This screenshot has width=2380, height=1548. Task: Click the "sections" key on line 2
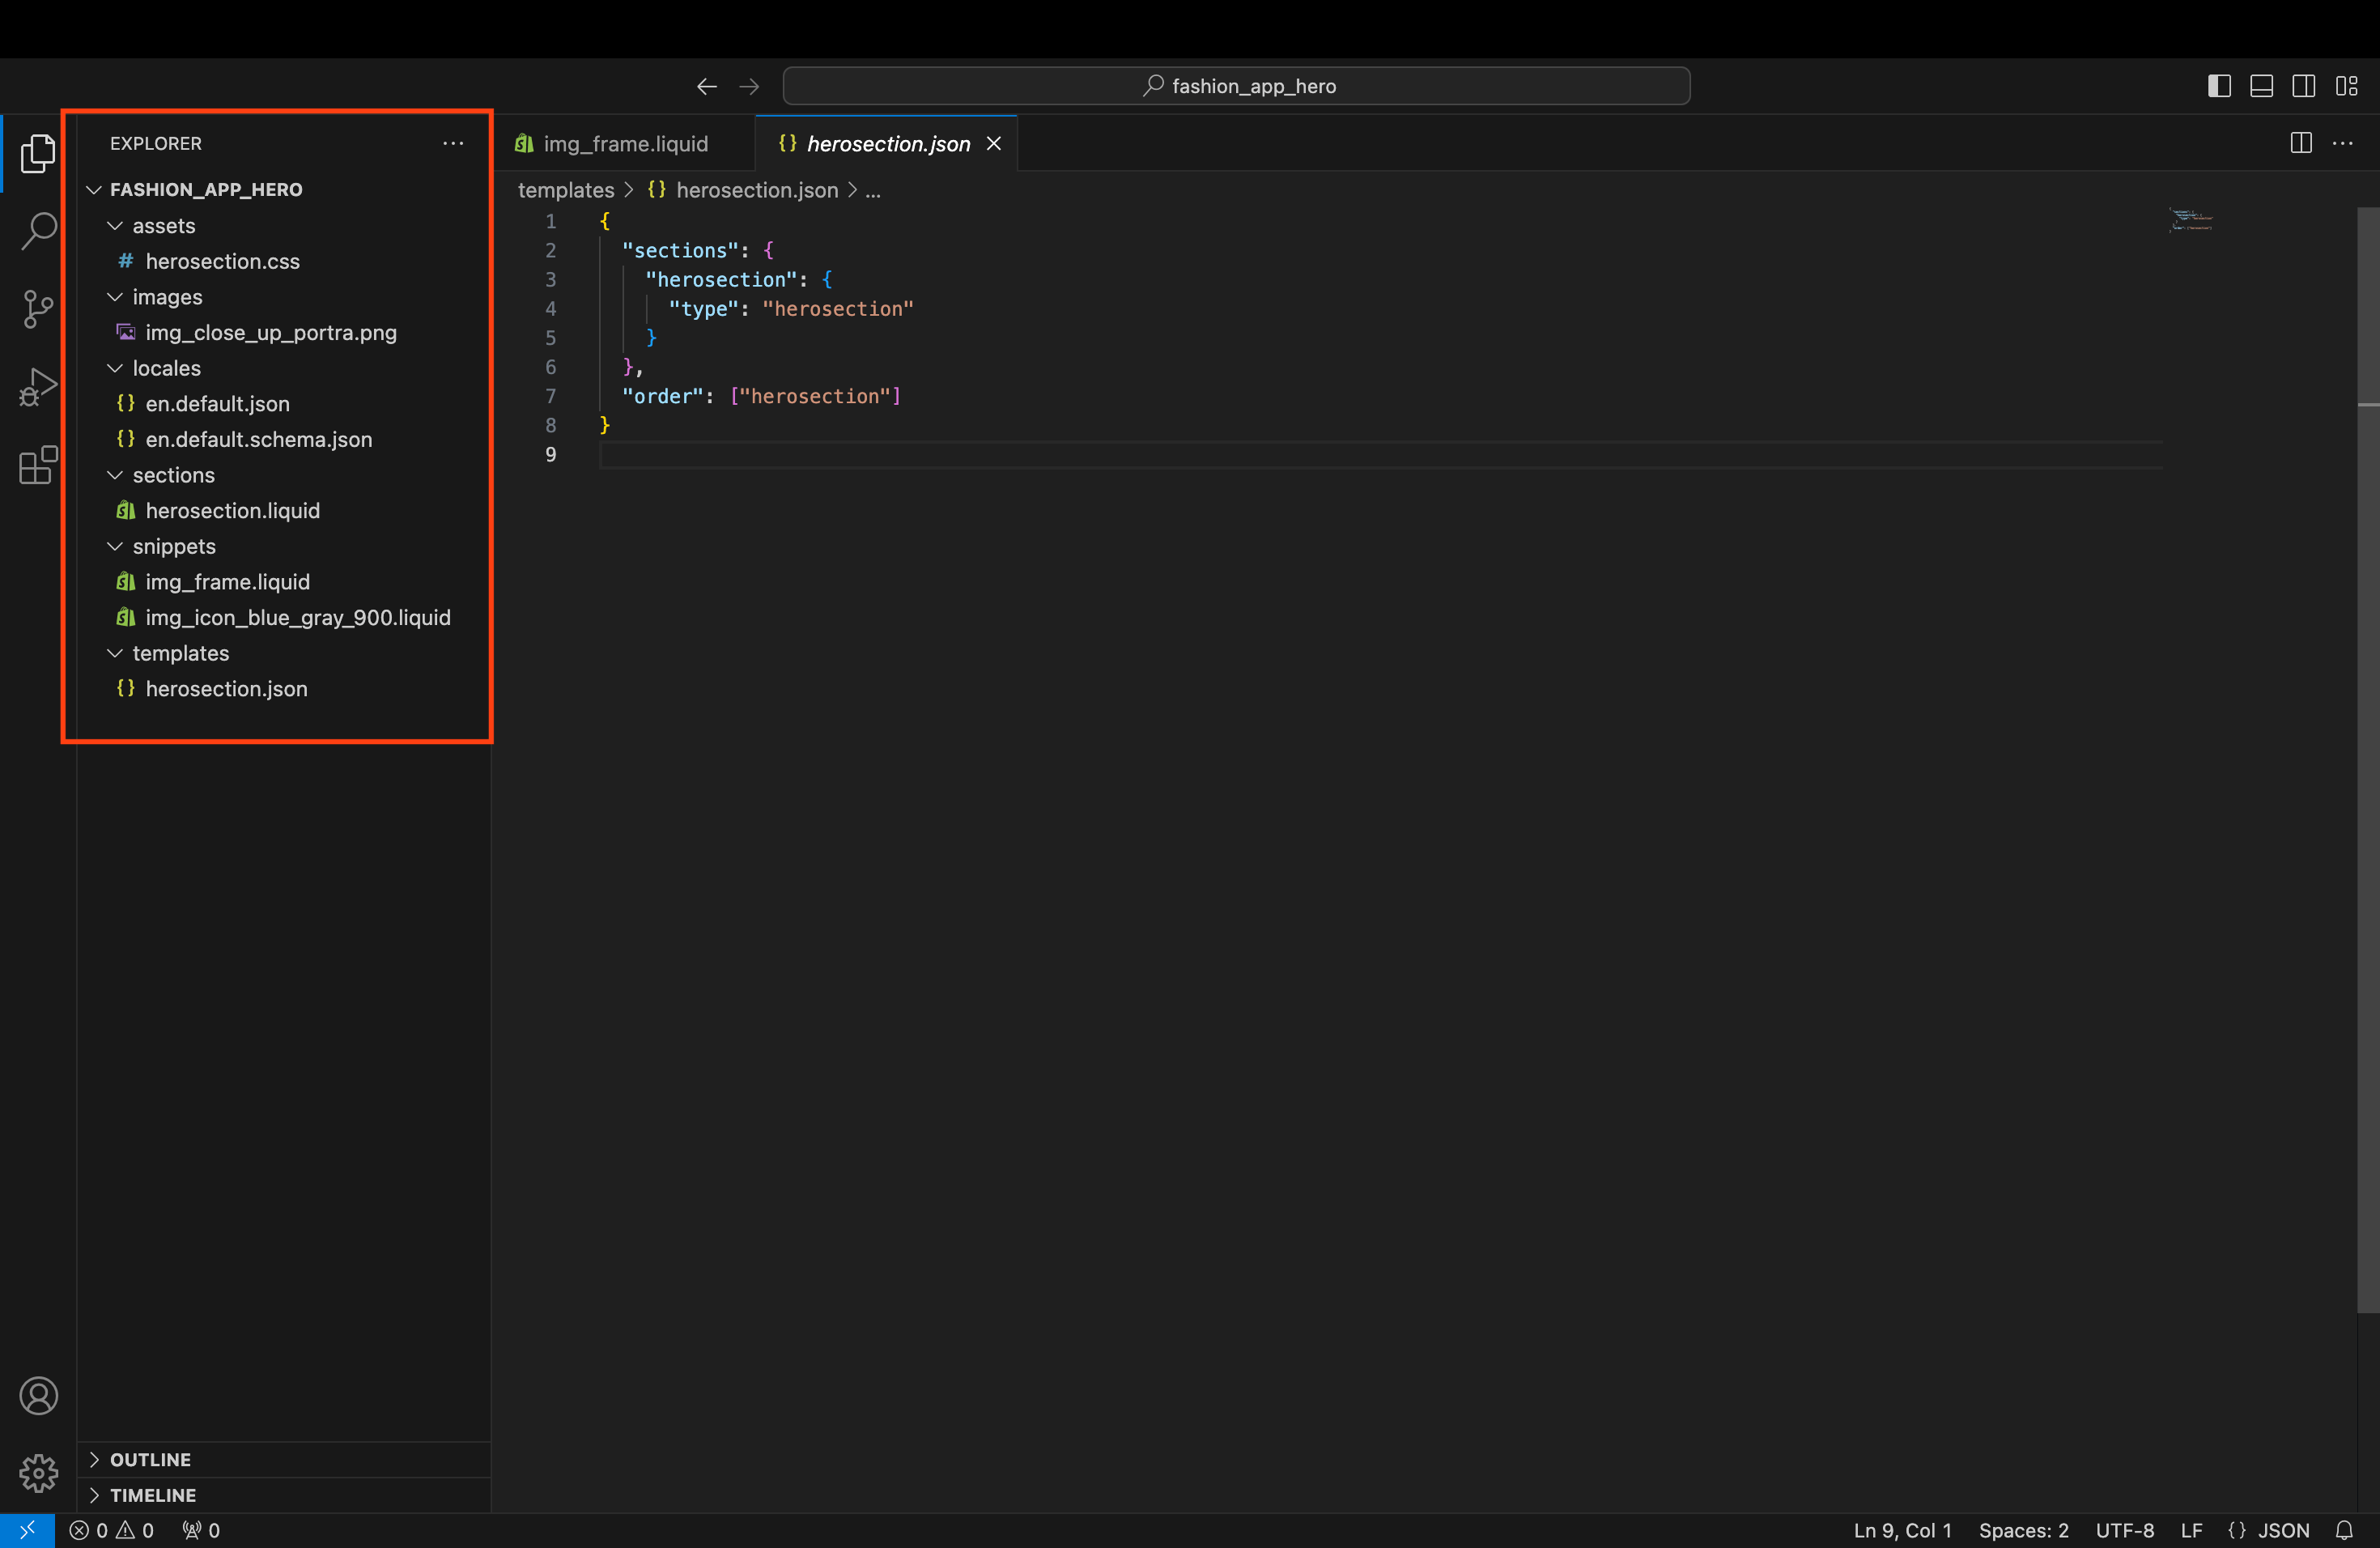pos(679,250)
